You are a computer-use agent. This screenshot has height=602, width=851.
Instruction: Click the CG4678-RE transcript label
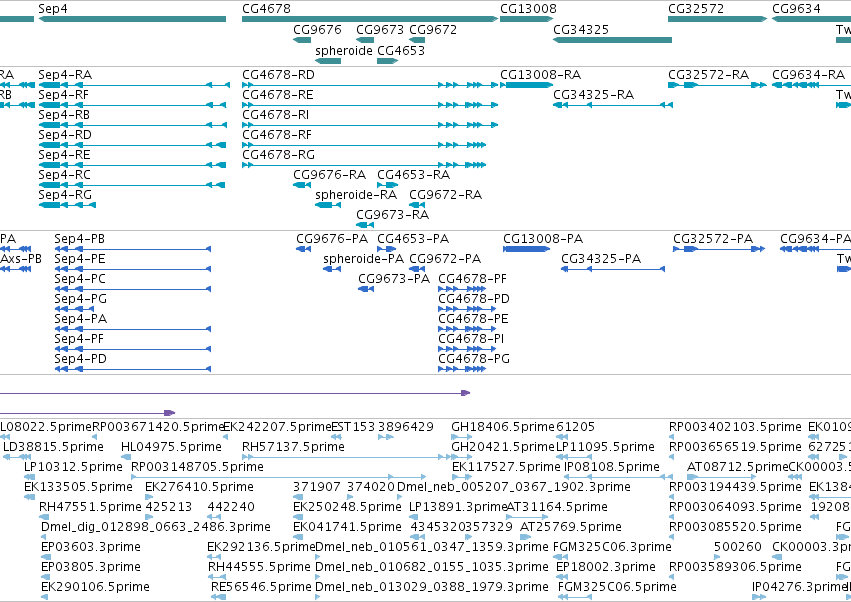(278, 94)
